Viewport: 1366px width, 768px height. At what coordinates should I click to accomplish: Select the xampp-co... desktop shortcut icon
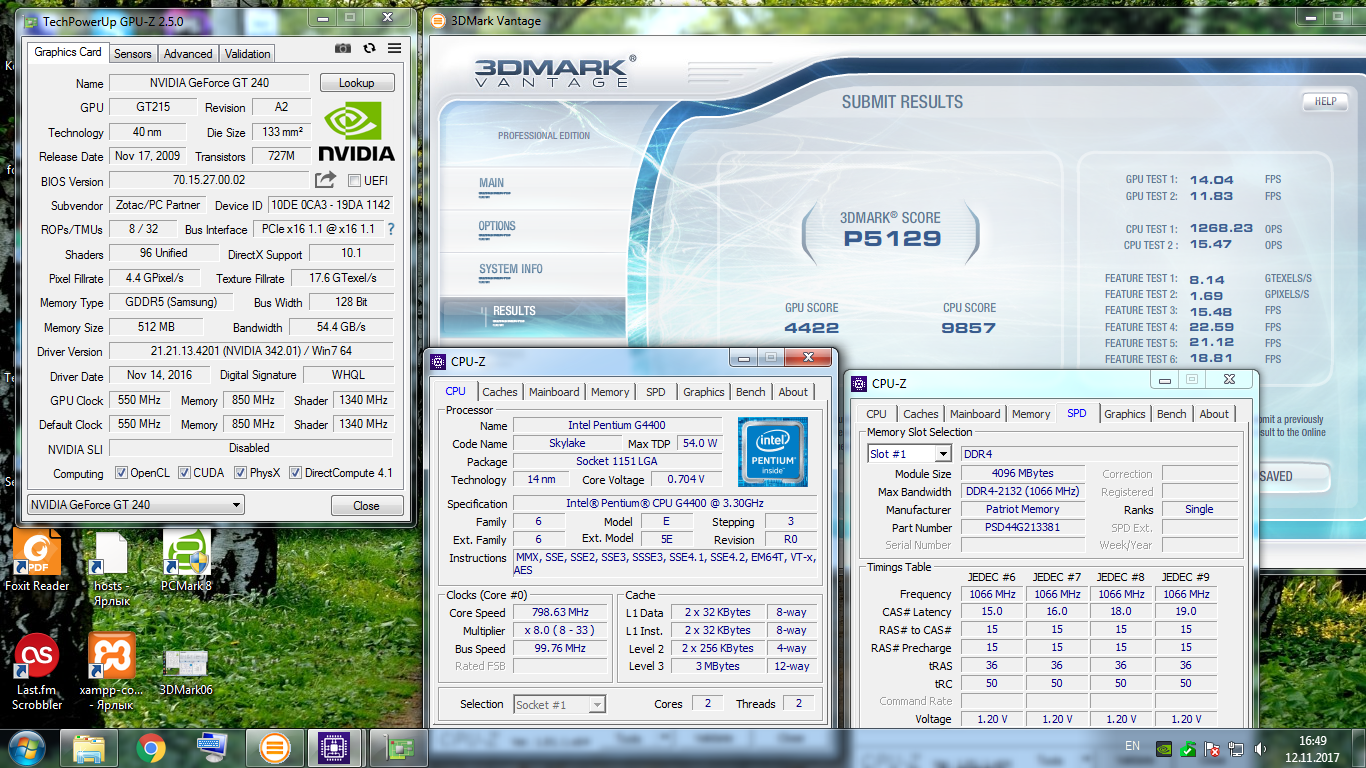[x=111, y=672]
